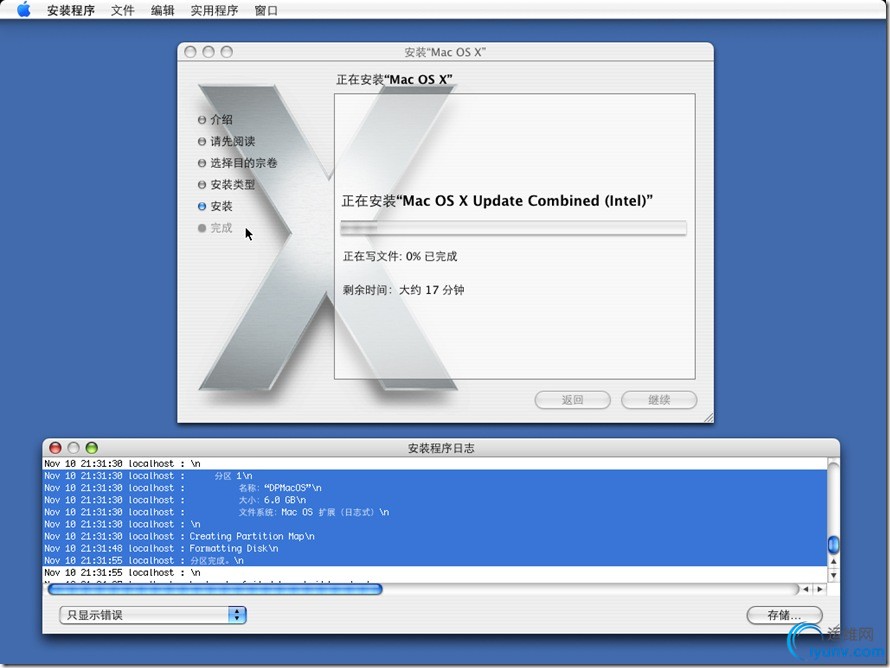This screenshot has width=890, height=668.
Task: Click the log's horizontal scrollbar thumb
Action: pyautogui.click(x=215, y=590)
